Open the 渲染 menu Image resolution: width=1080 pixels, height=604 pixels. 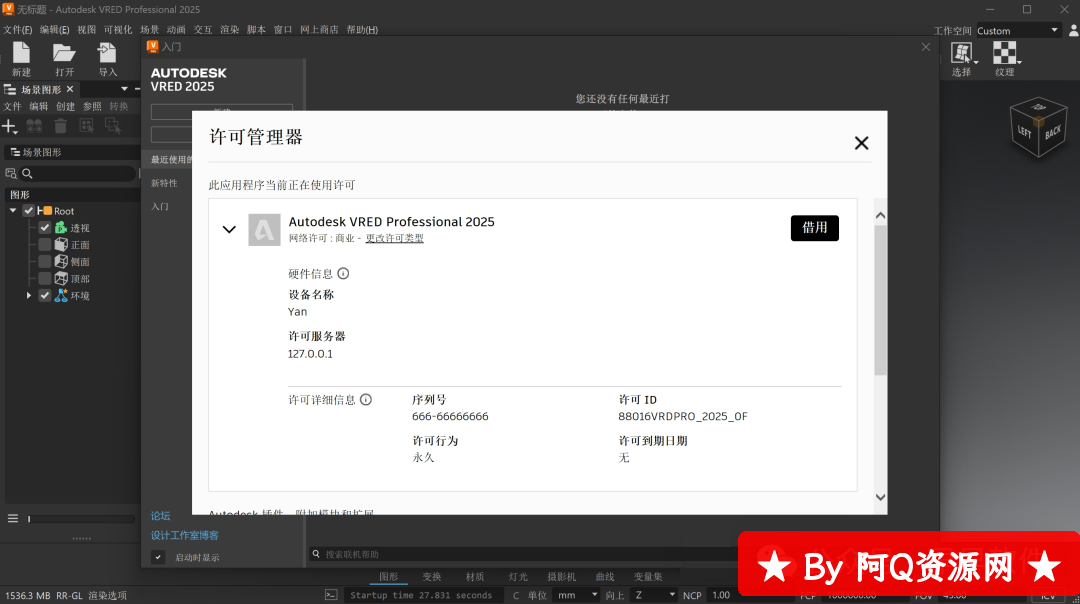coord(229,30)
